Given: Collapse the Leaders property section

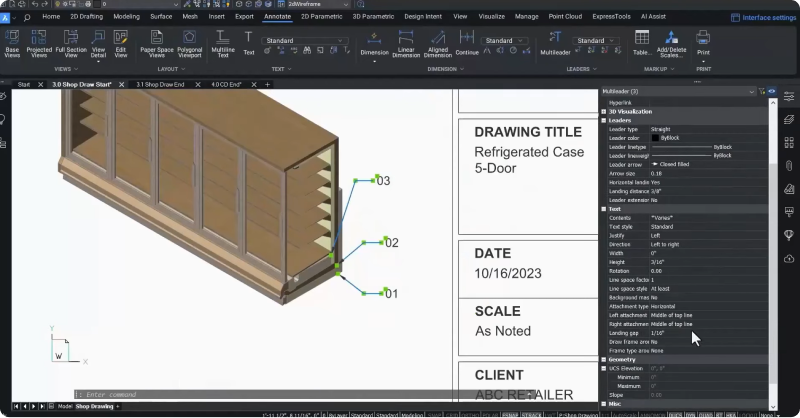Looking at the screenshot, I should tap(604, 120).
